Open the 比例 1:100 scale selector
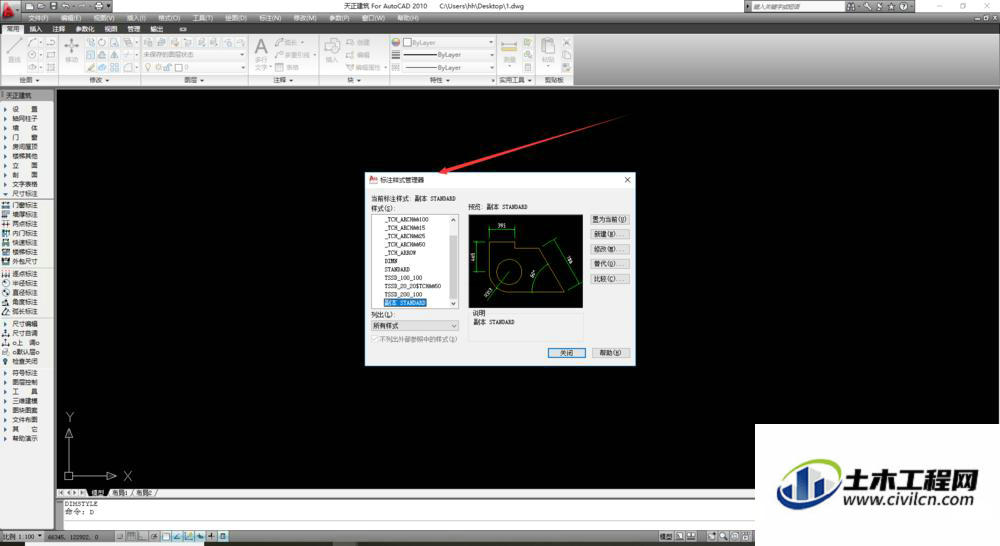 pos(22,536)
